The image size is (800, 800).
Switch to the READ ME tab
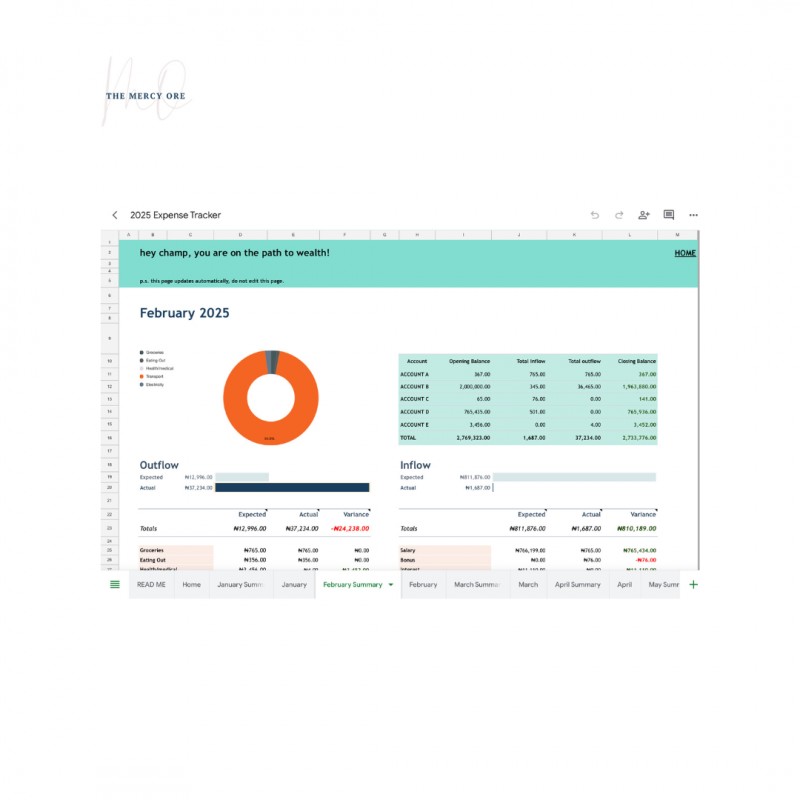point(151,584)
